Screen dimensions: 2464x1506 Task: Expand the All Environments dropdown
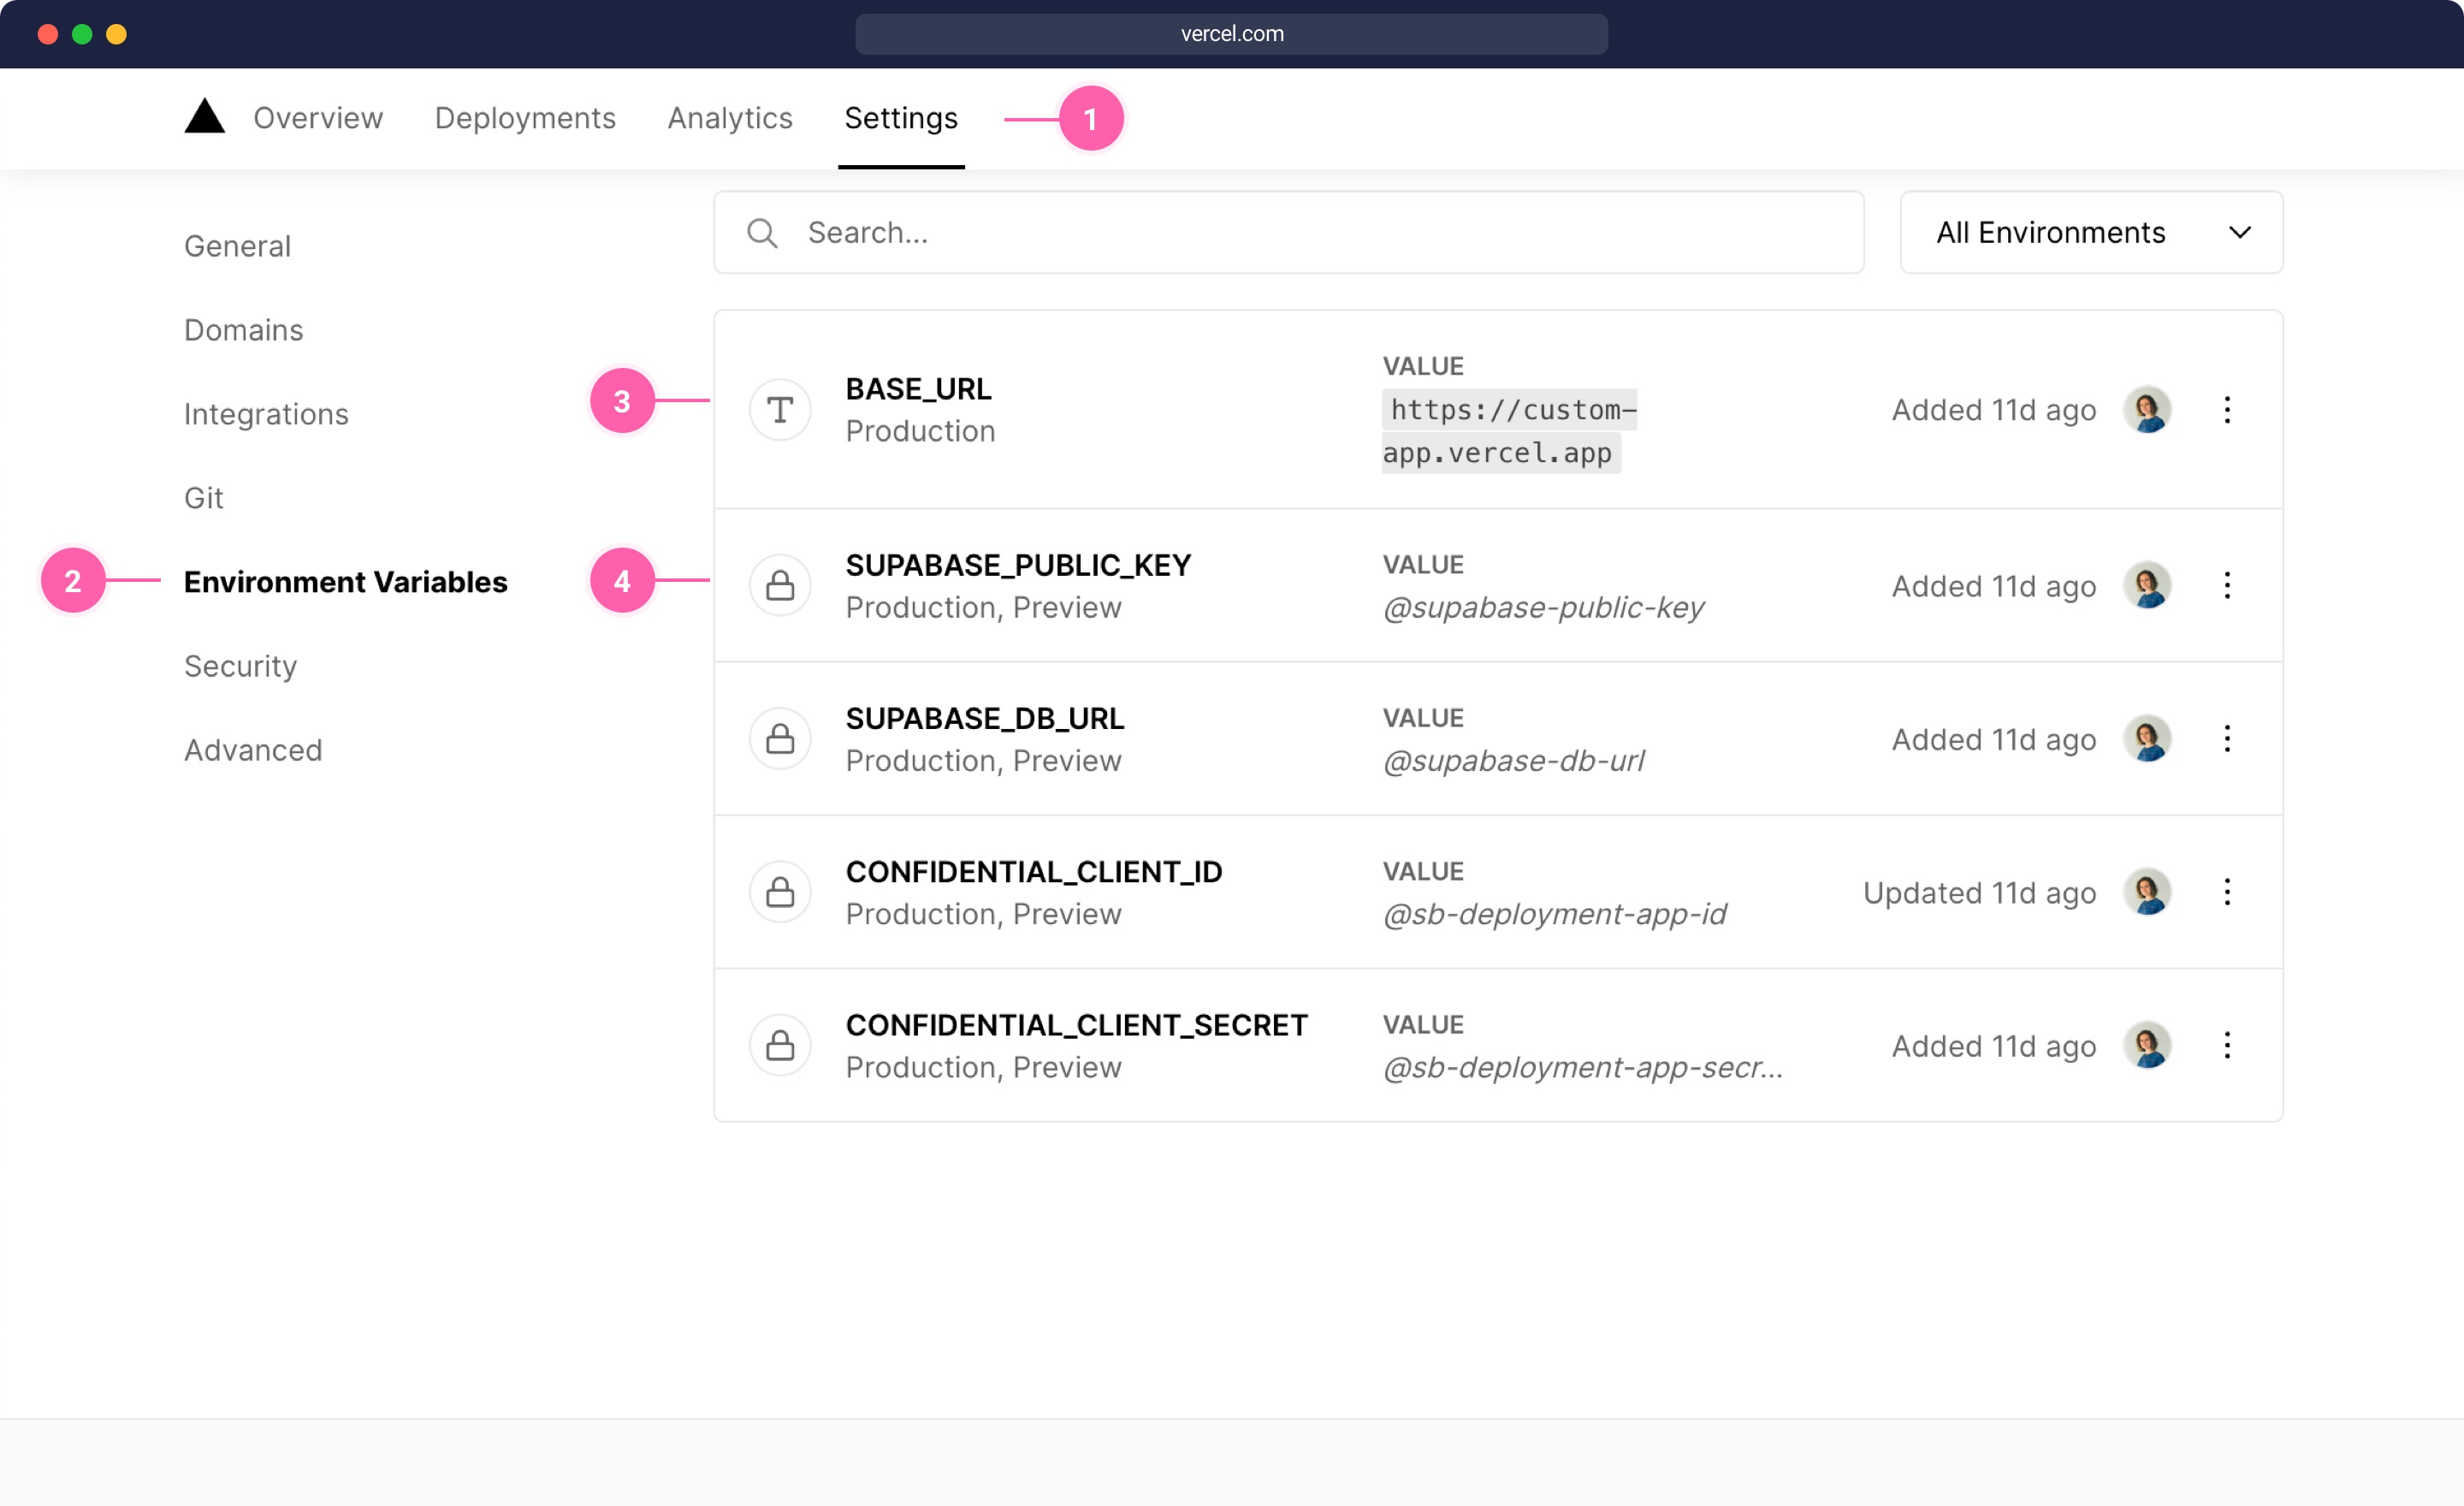(x=2091, y=232)
